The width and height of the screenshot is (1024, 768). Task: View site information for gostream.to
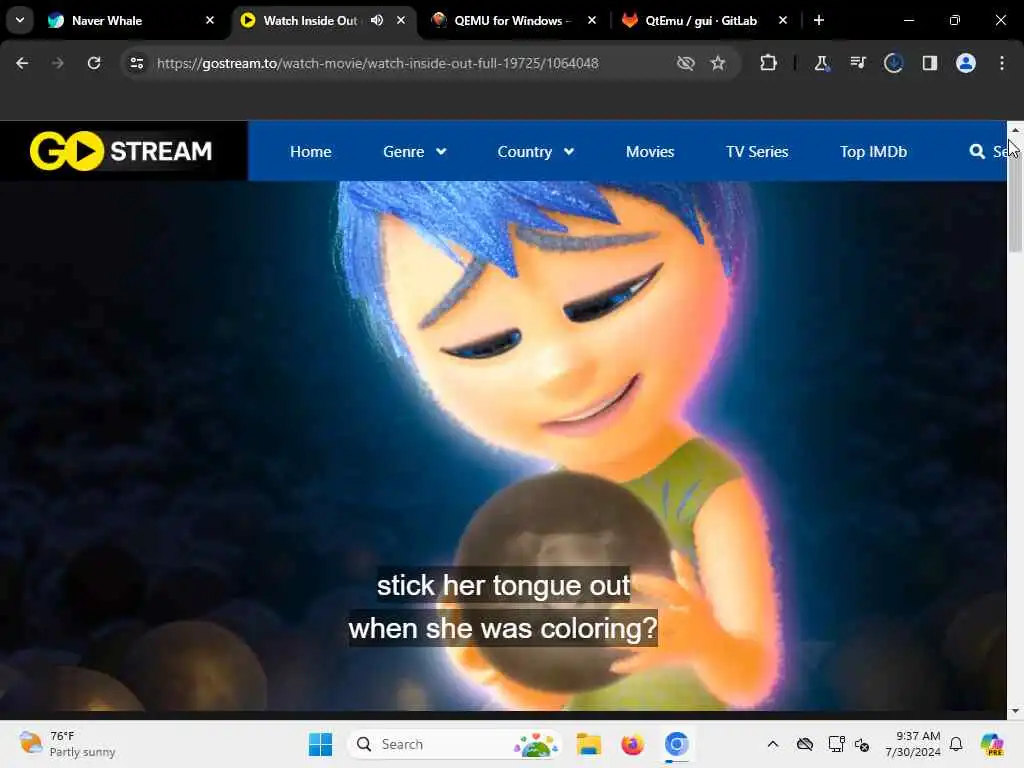tap(136, 63)
